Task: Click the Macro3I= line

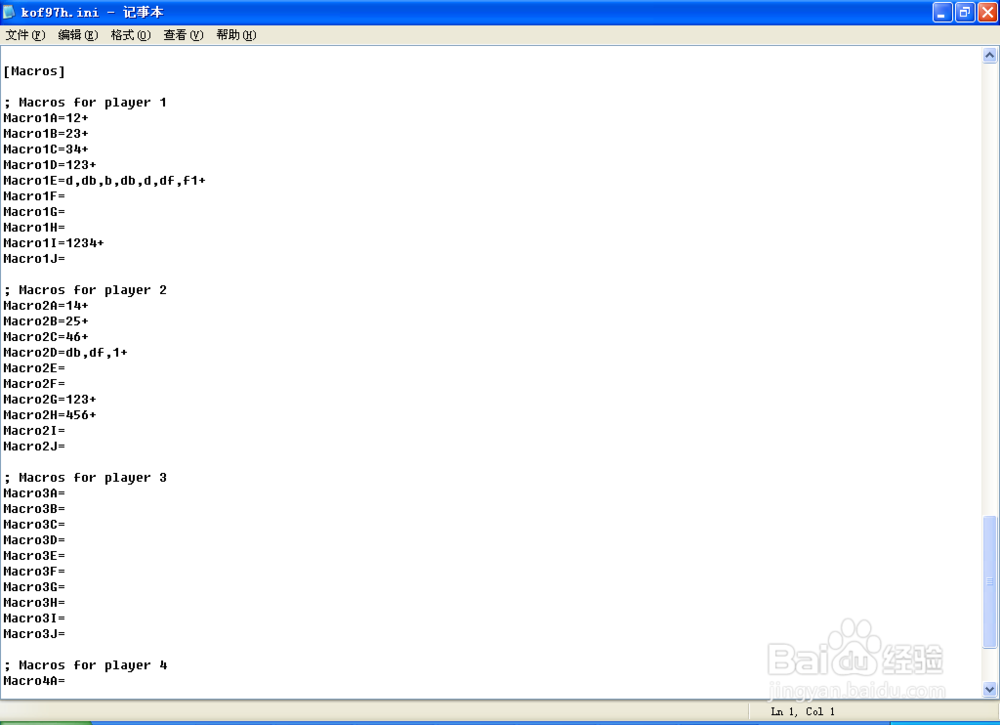Action: pyautogui.click(x=34, y=618)
